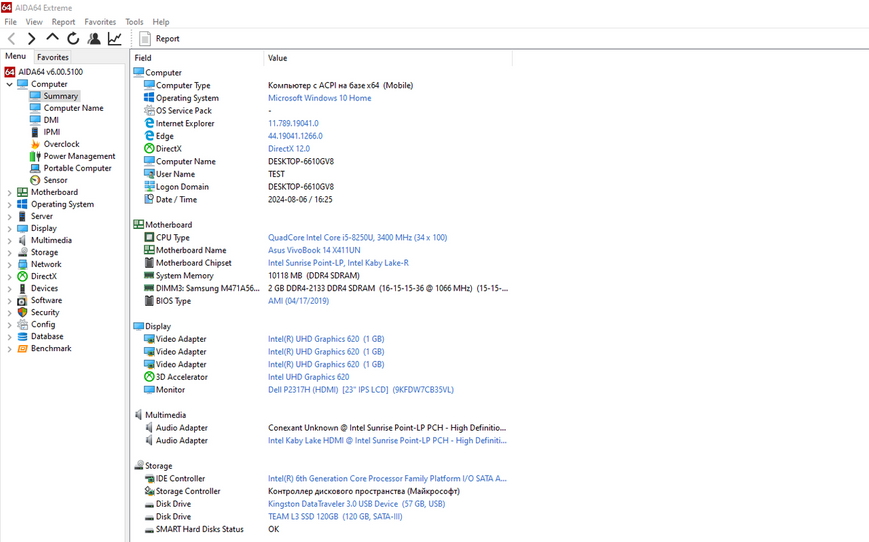869x542 pixels.
Task: Open the QuadCore Intel Core i5-8250U link
Action: [x=357, y=237]
